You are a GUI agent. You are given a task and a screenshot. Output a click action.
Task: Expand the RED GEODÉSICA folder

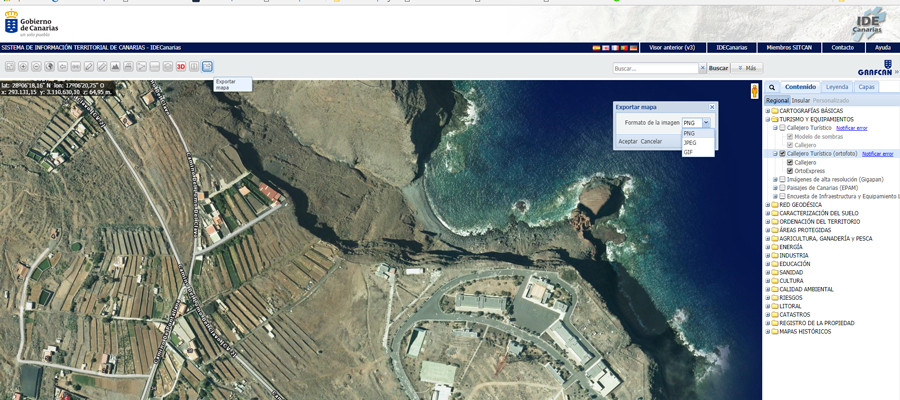[x=768, y=205]
